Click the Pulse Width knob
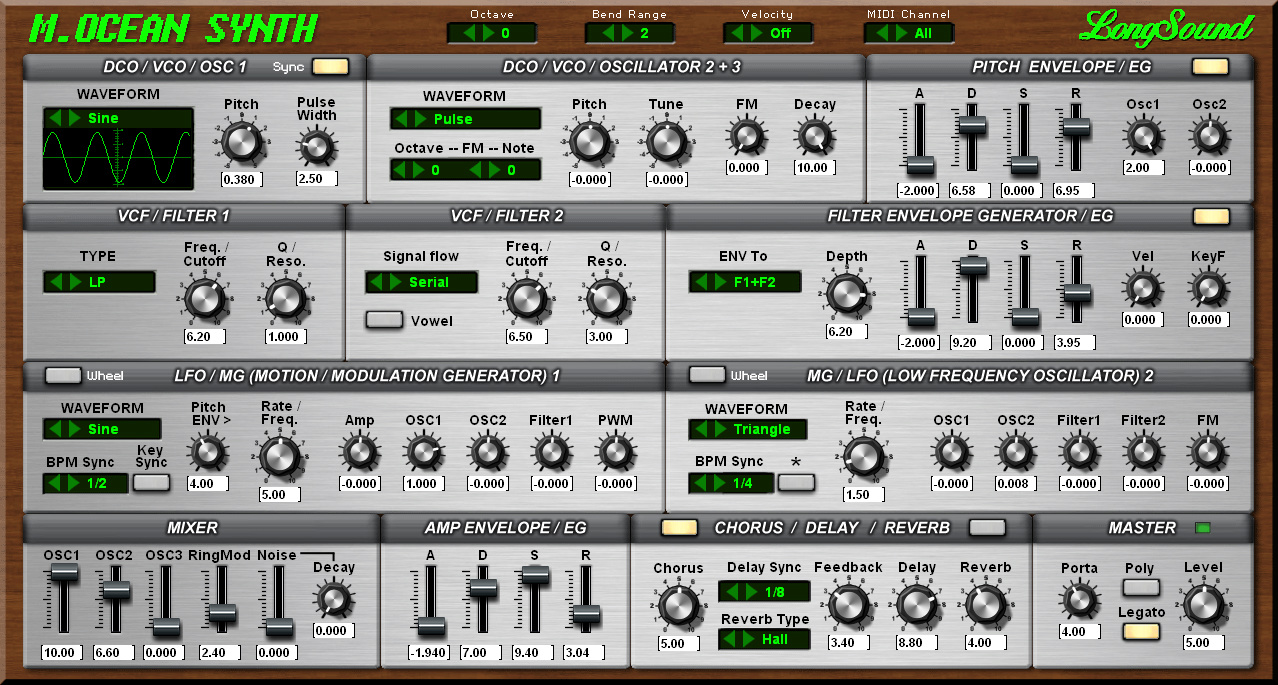1278x685 pixels. click(x=316, y=148)
